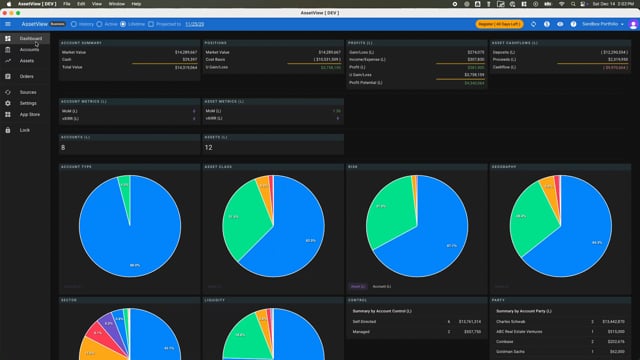The width and height of the screenshot is (640, 360).
Task: Open the macOS Apple menu
Action: [x=9, y=4]
